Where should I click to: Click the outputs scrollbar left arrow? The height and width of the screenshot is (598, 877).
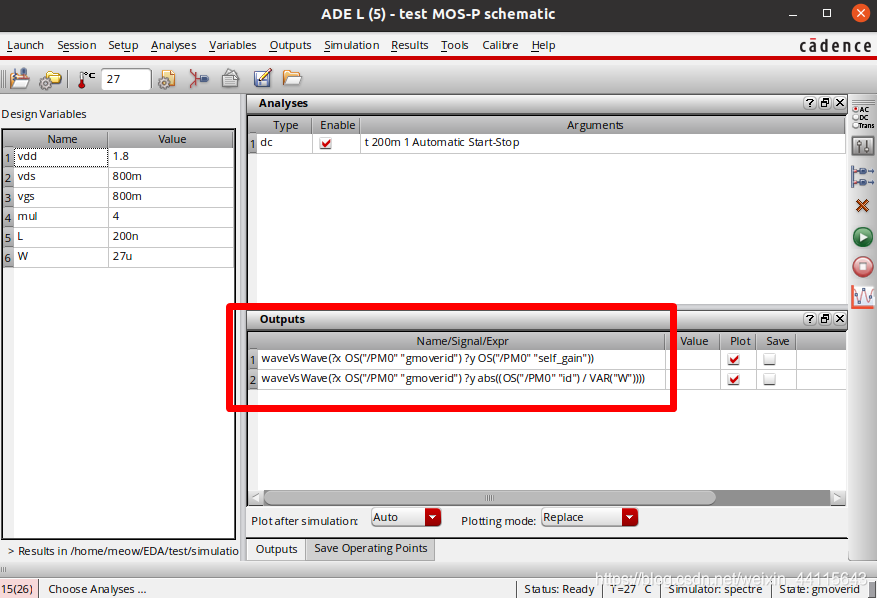tap(256, 498)
